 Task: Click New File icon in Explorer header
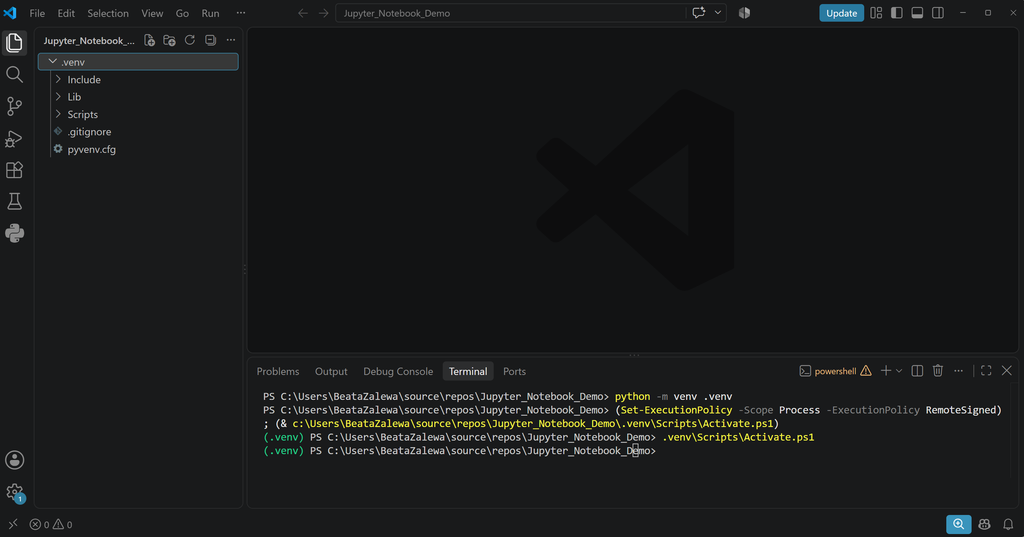coord(150,41)
